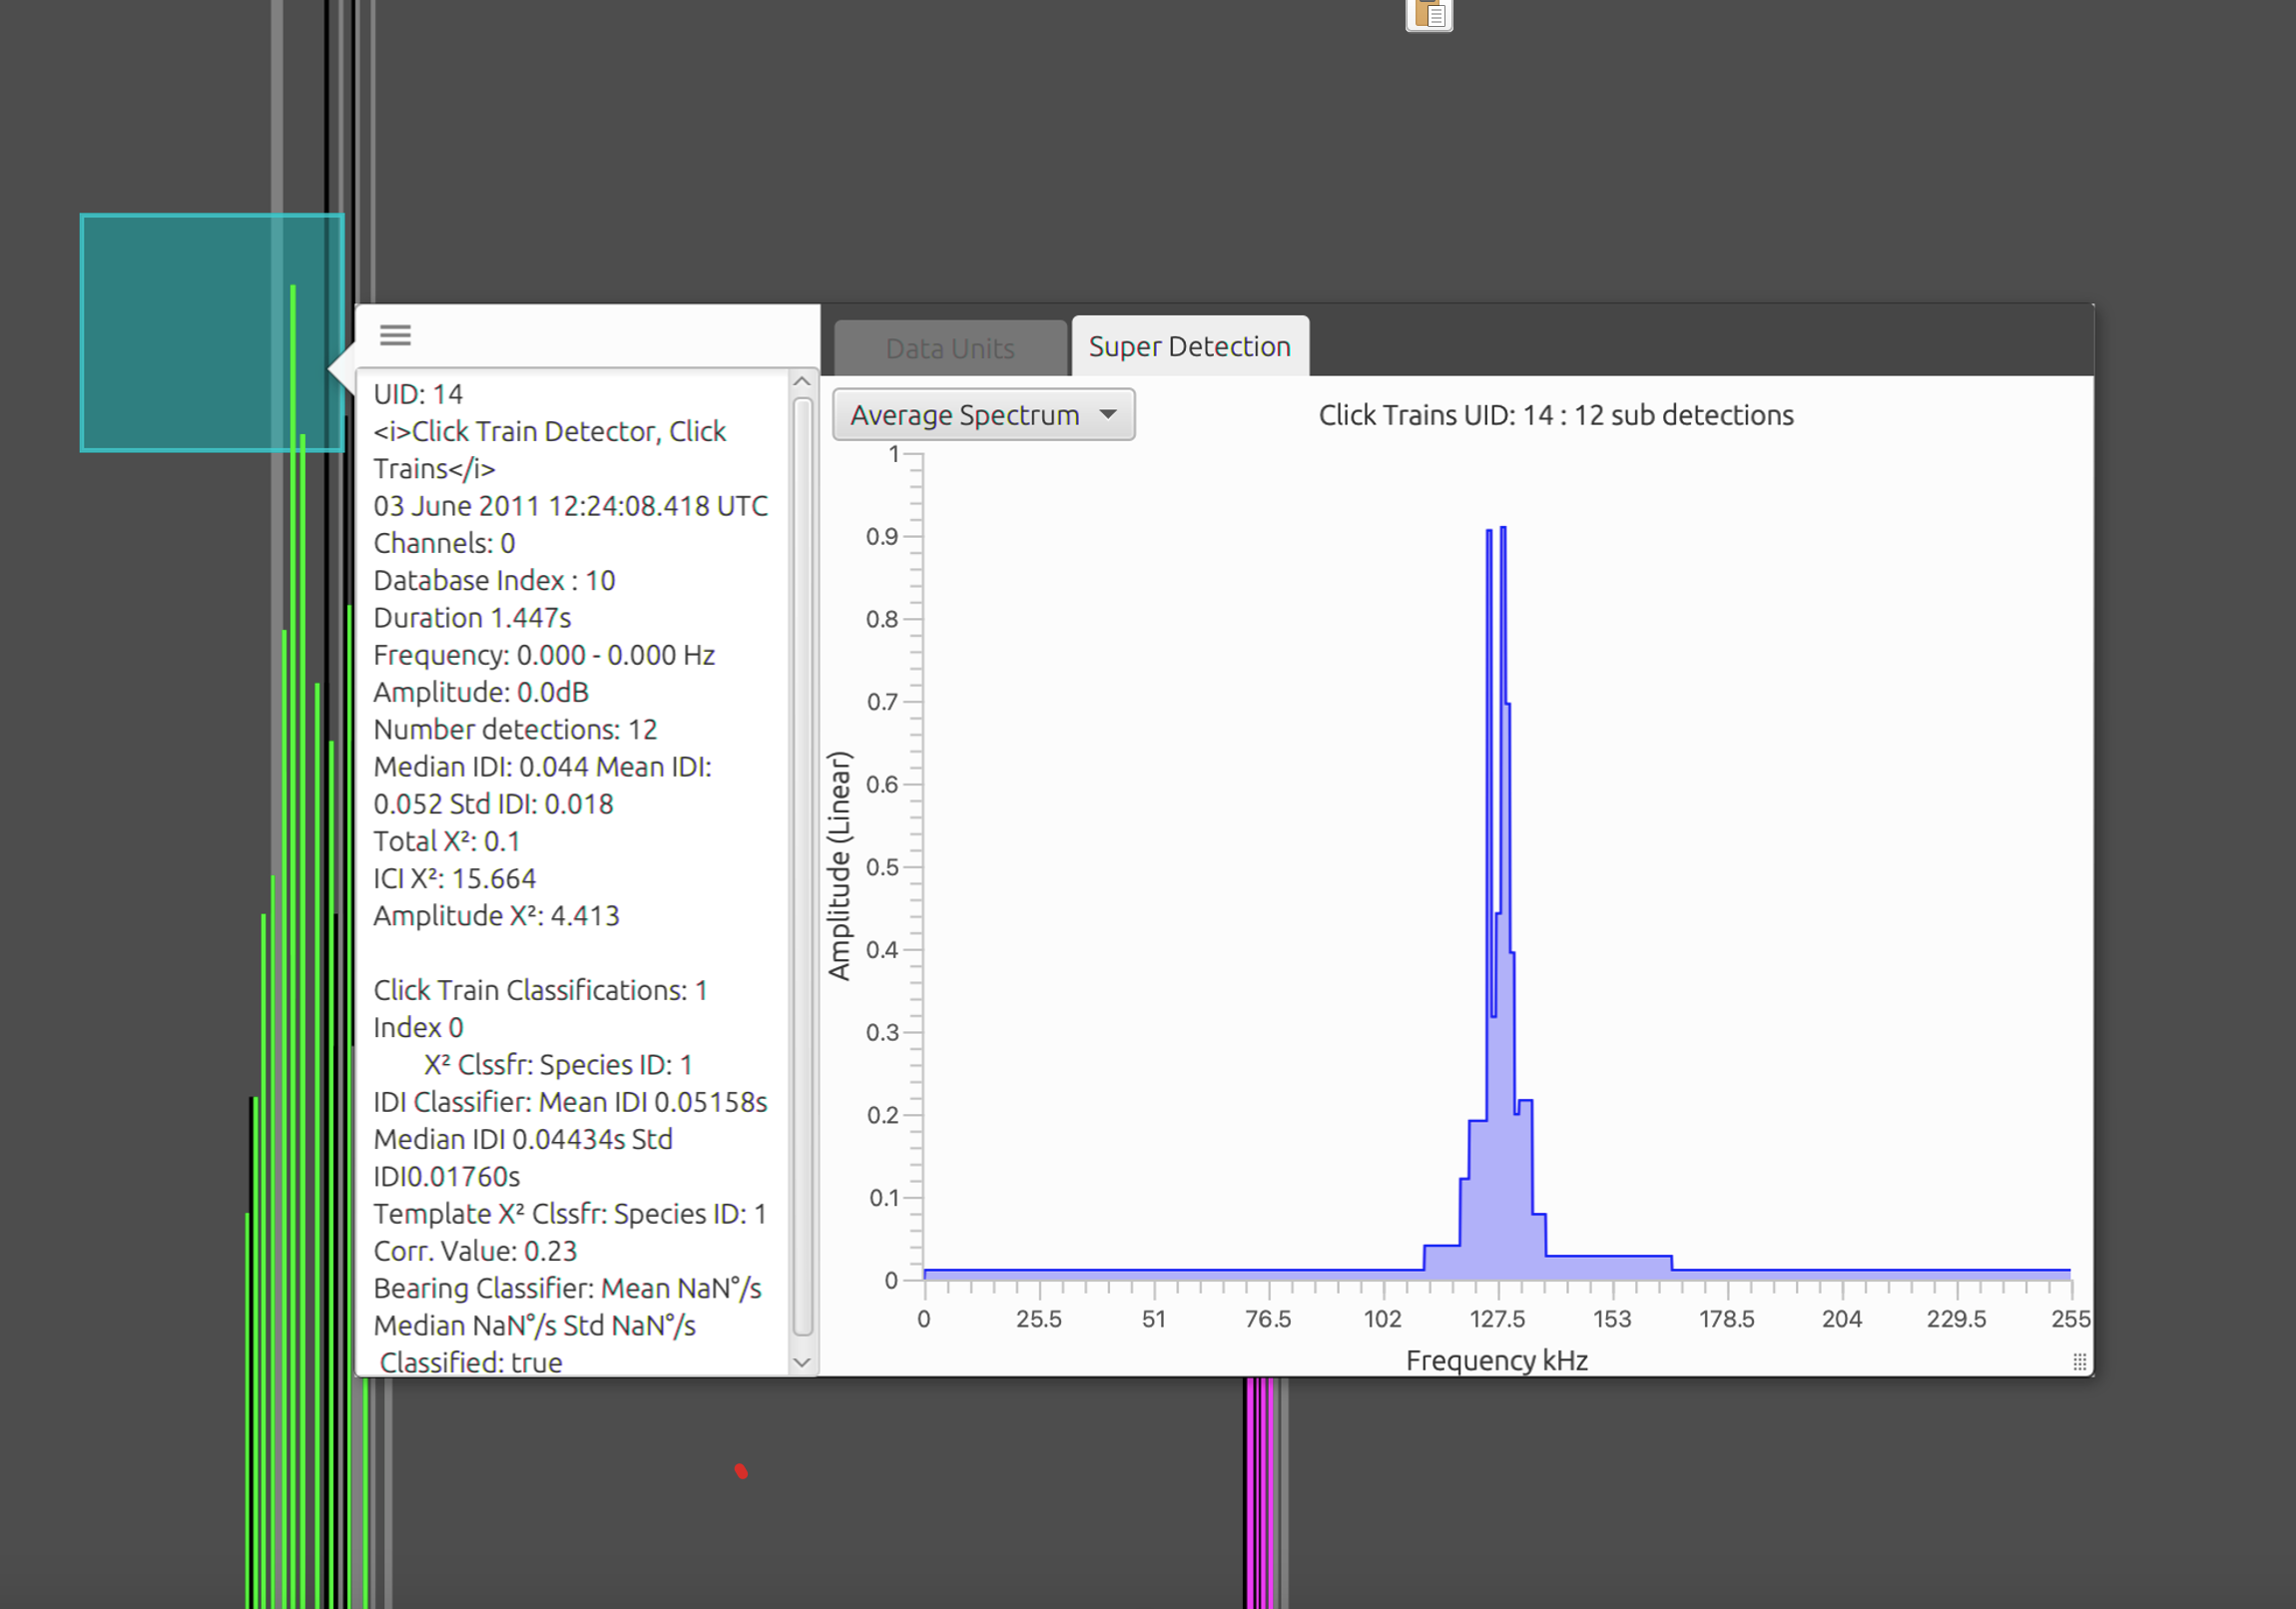This screenshot has height=1609, width=2296.
Task: Click the 'Duration 1.447s' line
Action: [x=472, y=618]
